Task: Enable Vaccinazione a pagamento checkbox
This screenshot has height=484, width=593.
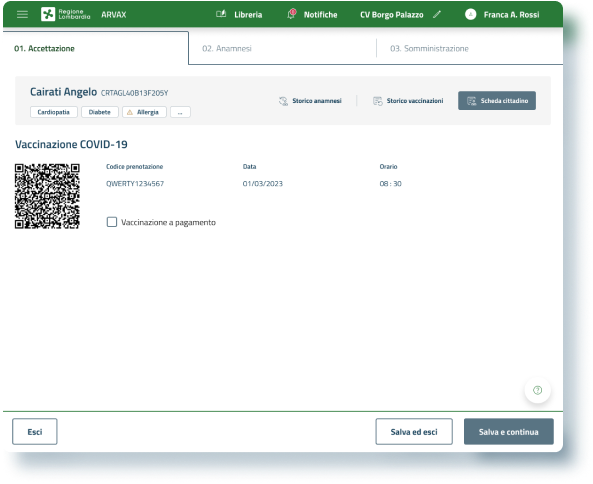Action: [x=112, y=222]
